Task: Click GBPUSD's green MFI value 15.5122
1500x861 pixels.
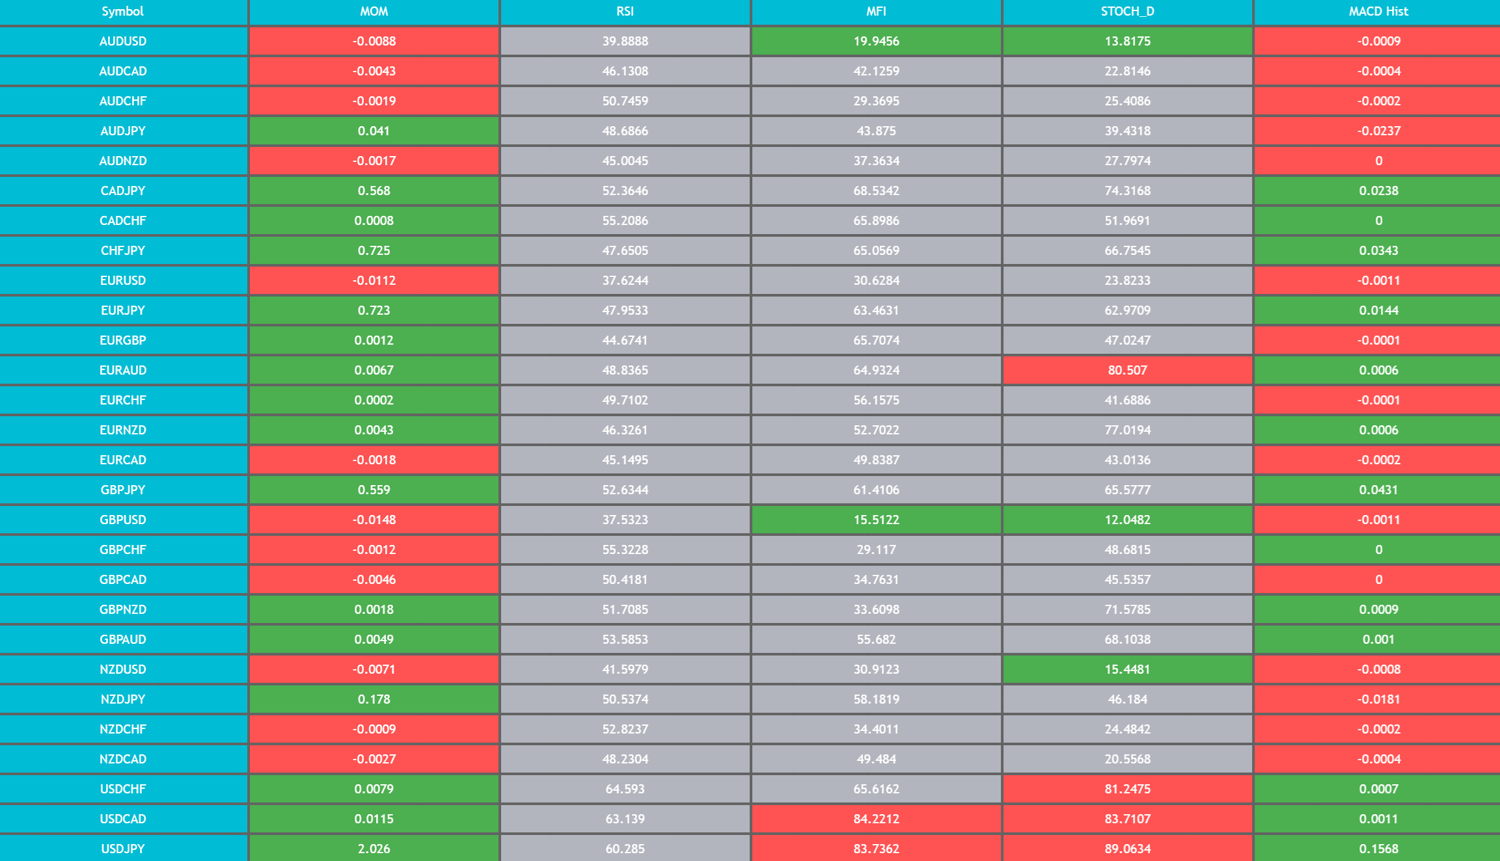Action: click(x=876, y=520)
